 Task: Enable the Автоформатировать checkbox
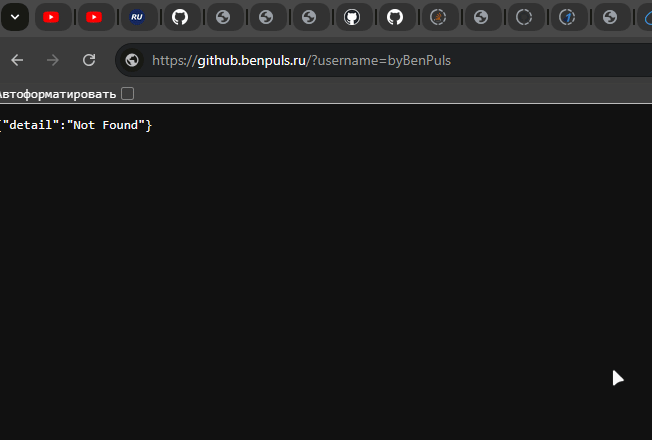coord(128,94)
